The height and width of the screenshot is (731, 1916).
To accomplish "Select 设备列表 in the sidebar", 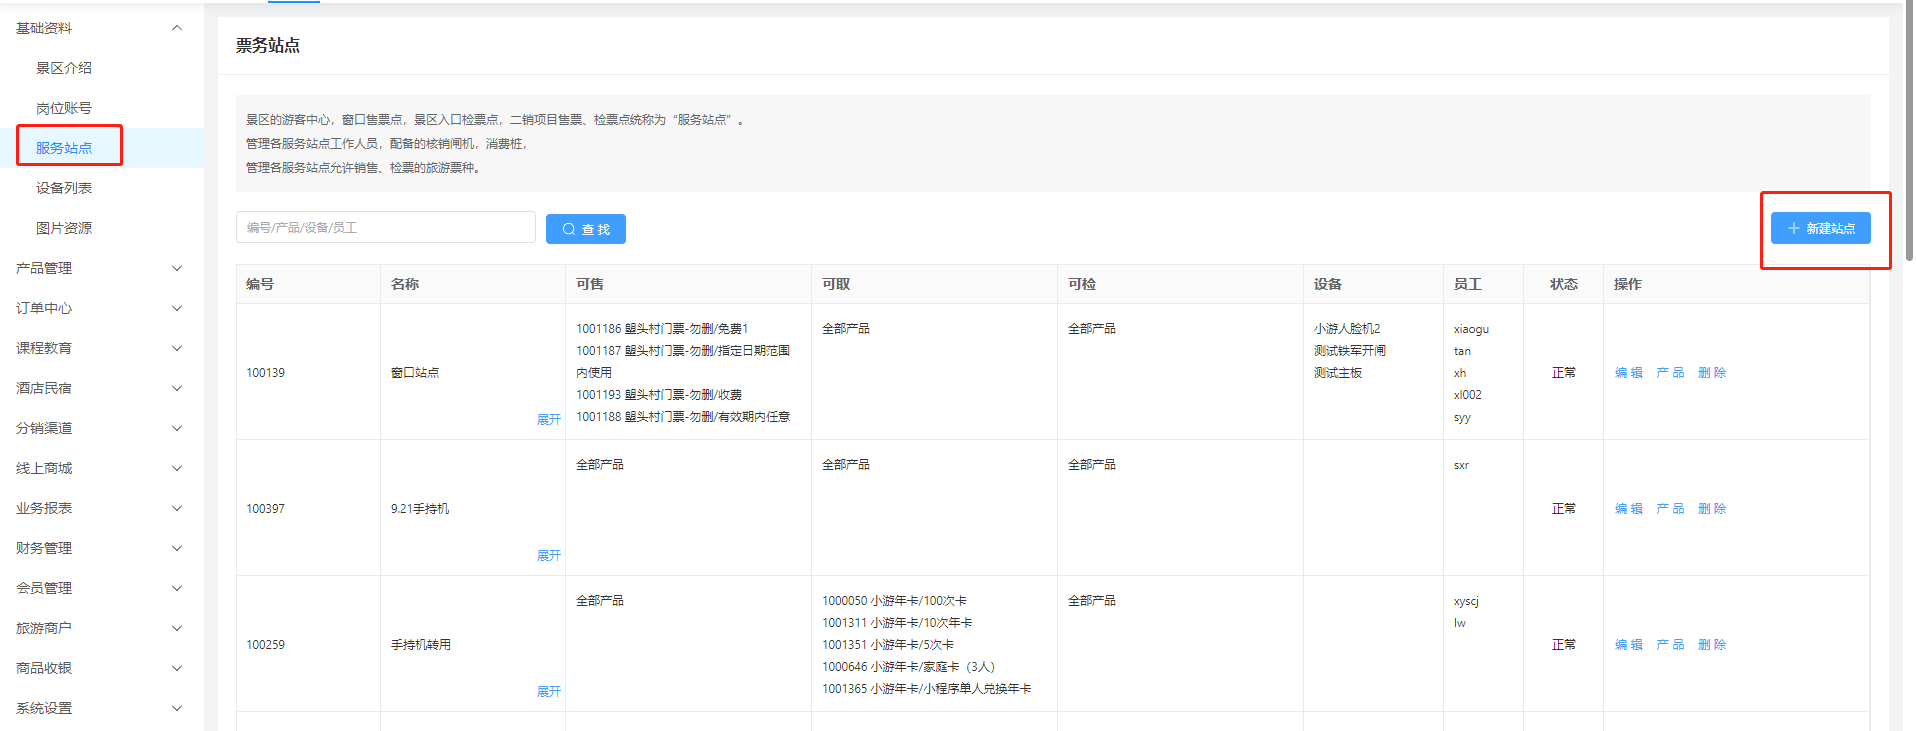I will 64,188.
